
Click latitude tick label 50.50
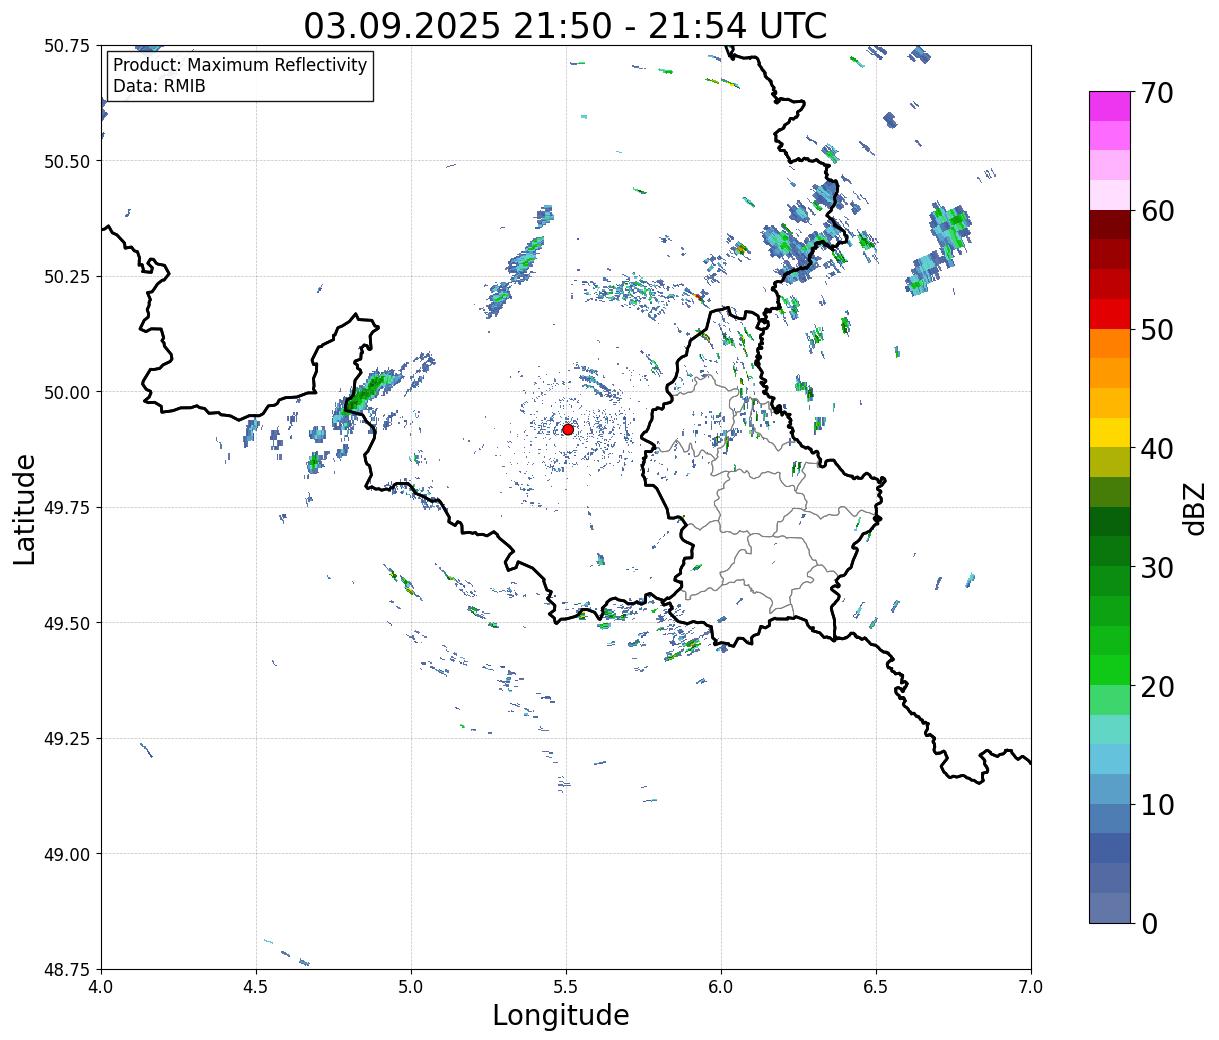[67, 161]
